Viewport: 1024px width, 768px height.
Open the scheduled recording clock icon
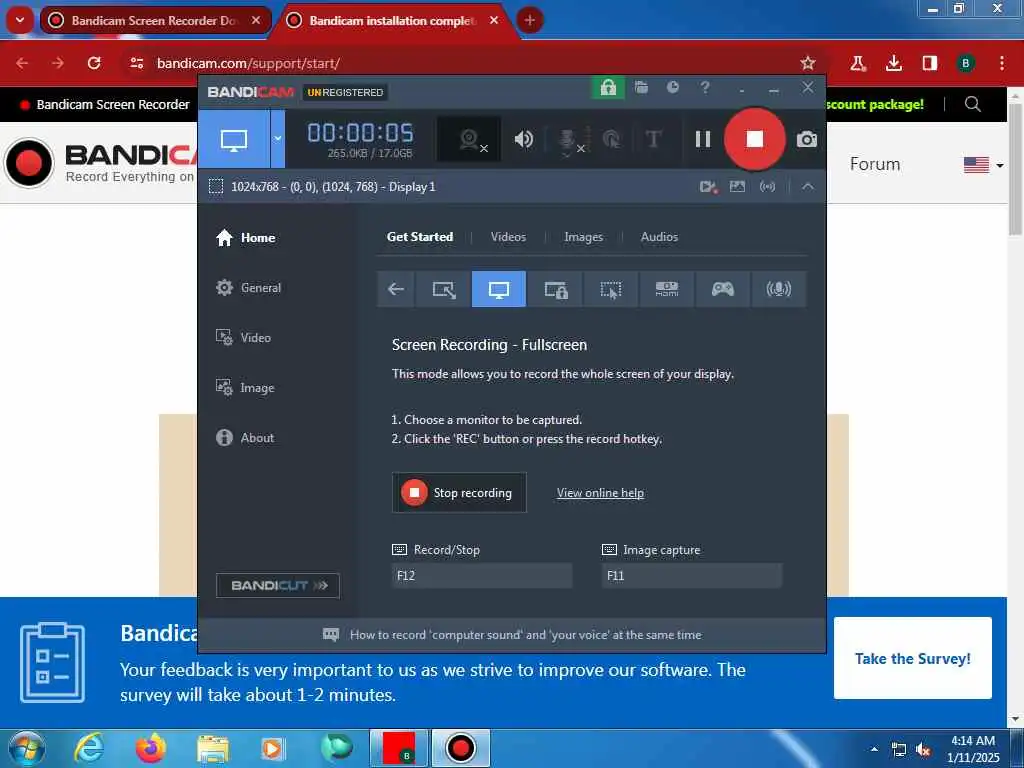[x=673, y=88]
